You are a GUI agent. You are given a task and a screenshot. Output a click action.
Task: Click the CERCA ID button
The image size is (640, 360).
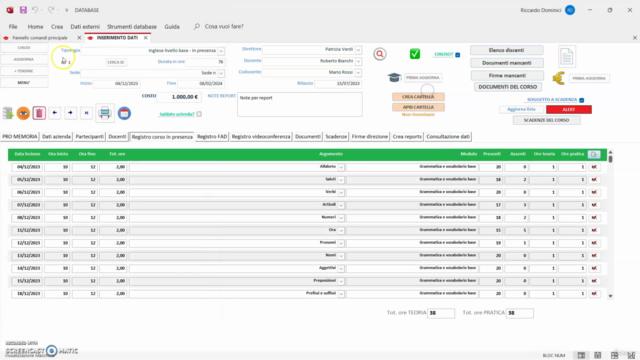116,62
